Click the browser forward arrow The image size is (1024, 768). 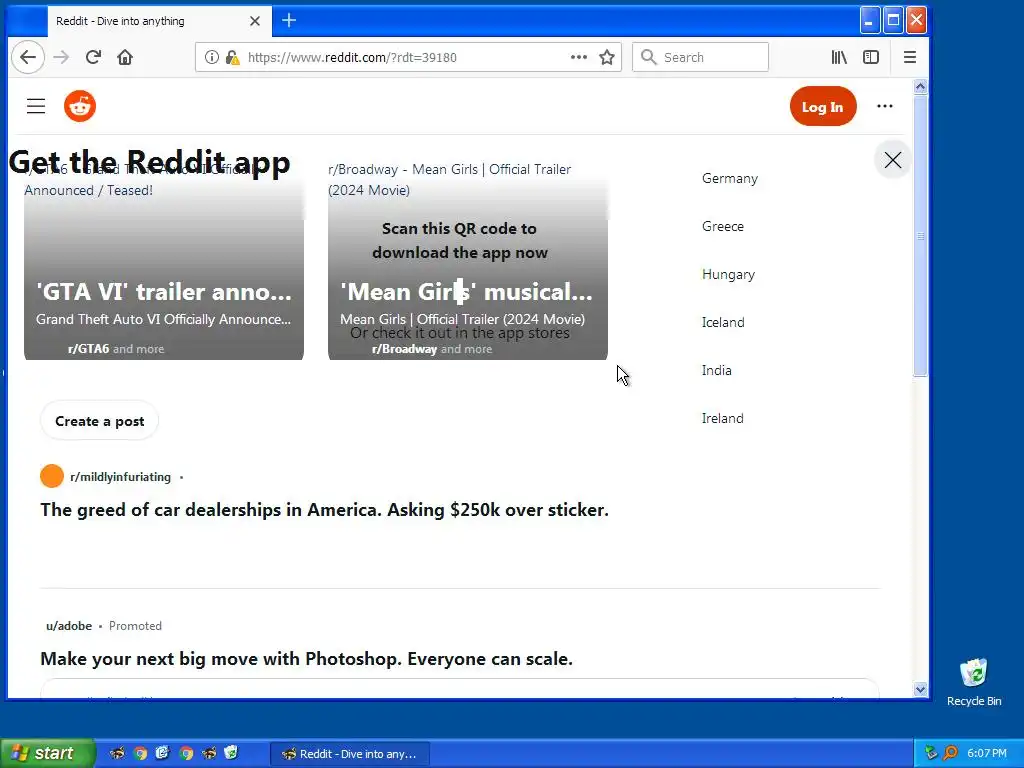(x=61, y=57)
